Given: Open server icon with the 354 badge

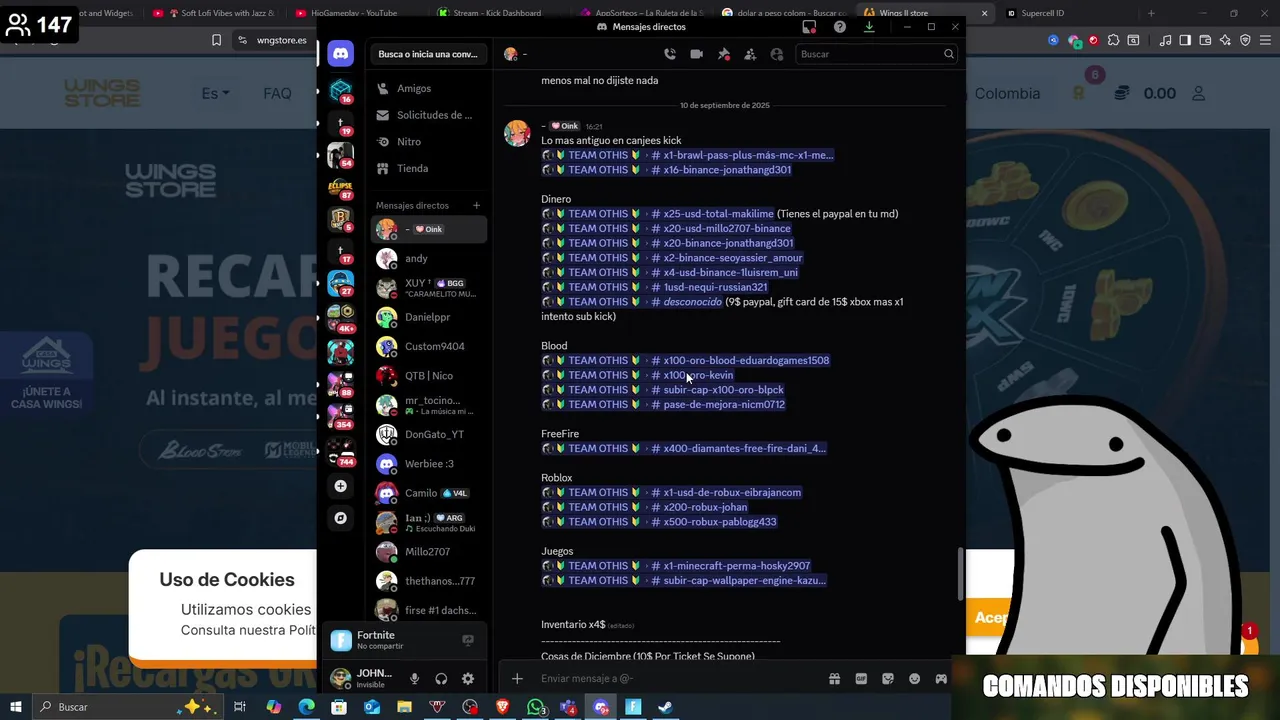Looking at the screenshot, I should [x=341, y=415].
